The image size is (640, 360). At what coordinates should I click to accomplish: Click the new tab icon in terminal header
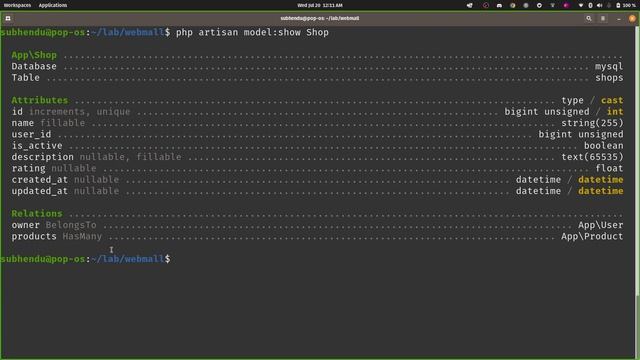coord(8,18)
